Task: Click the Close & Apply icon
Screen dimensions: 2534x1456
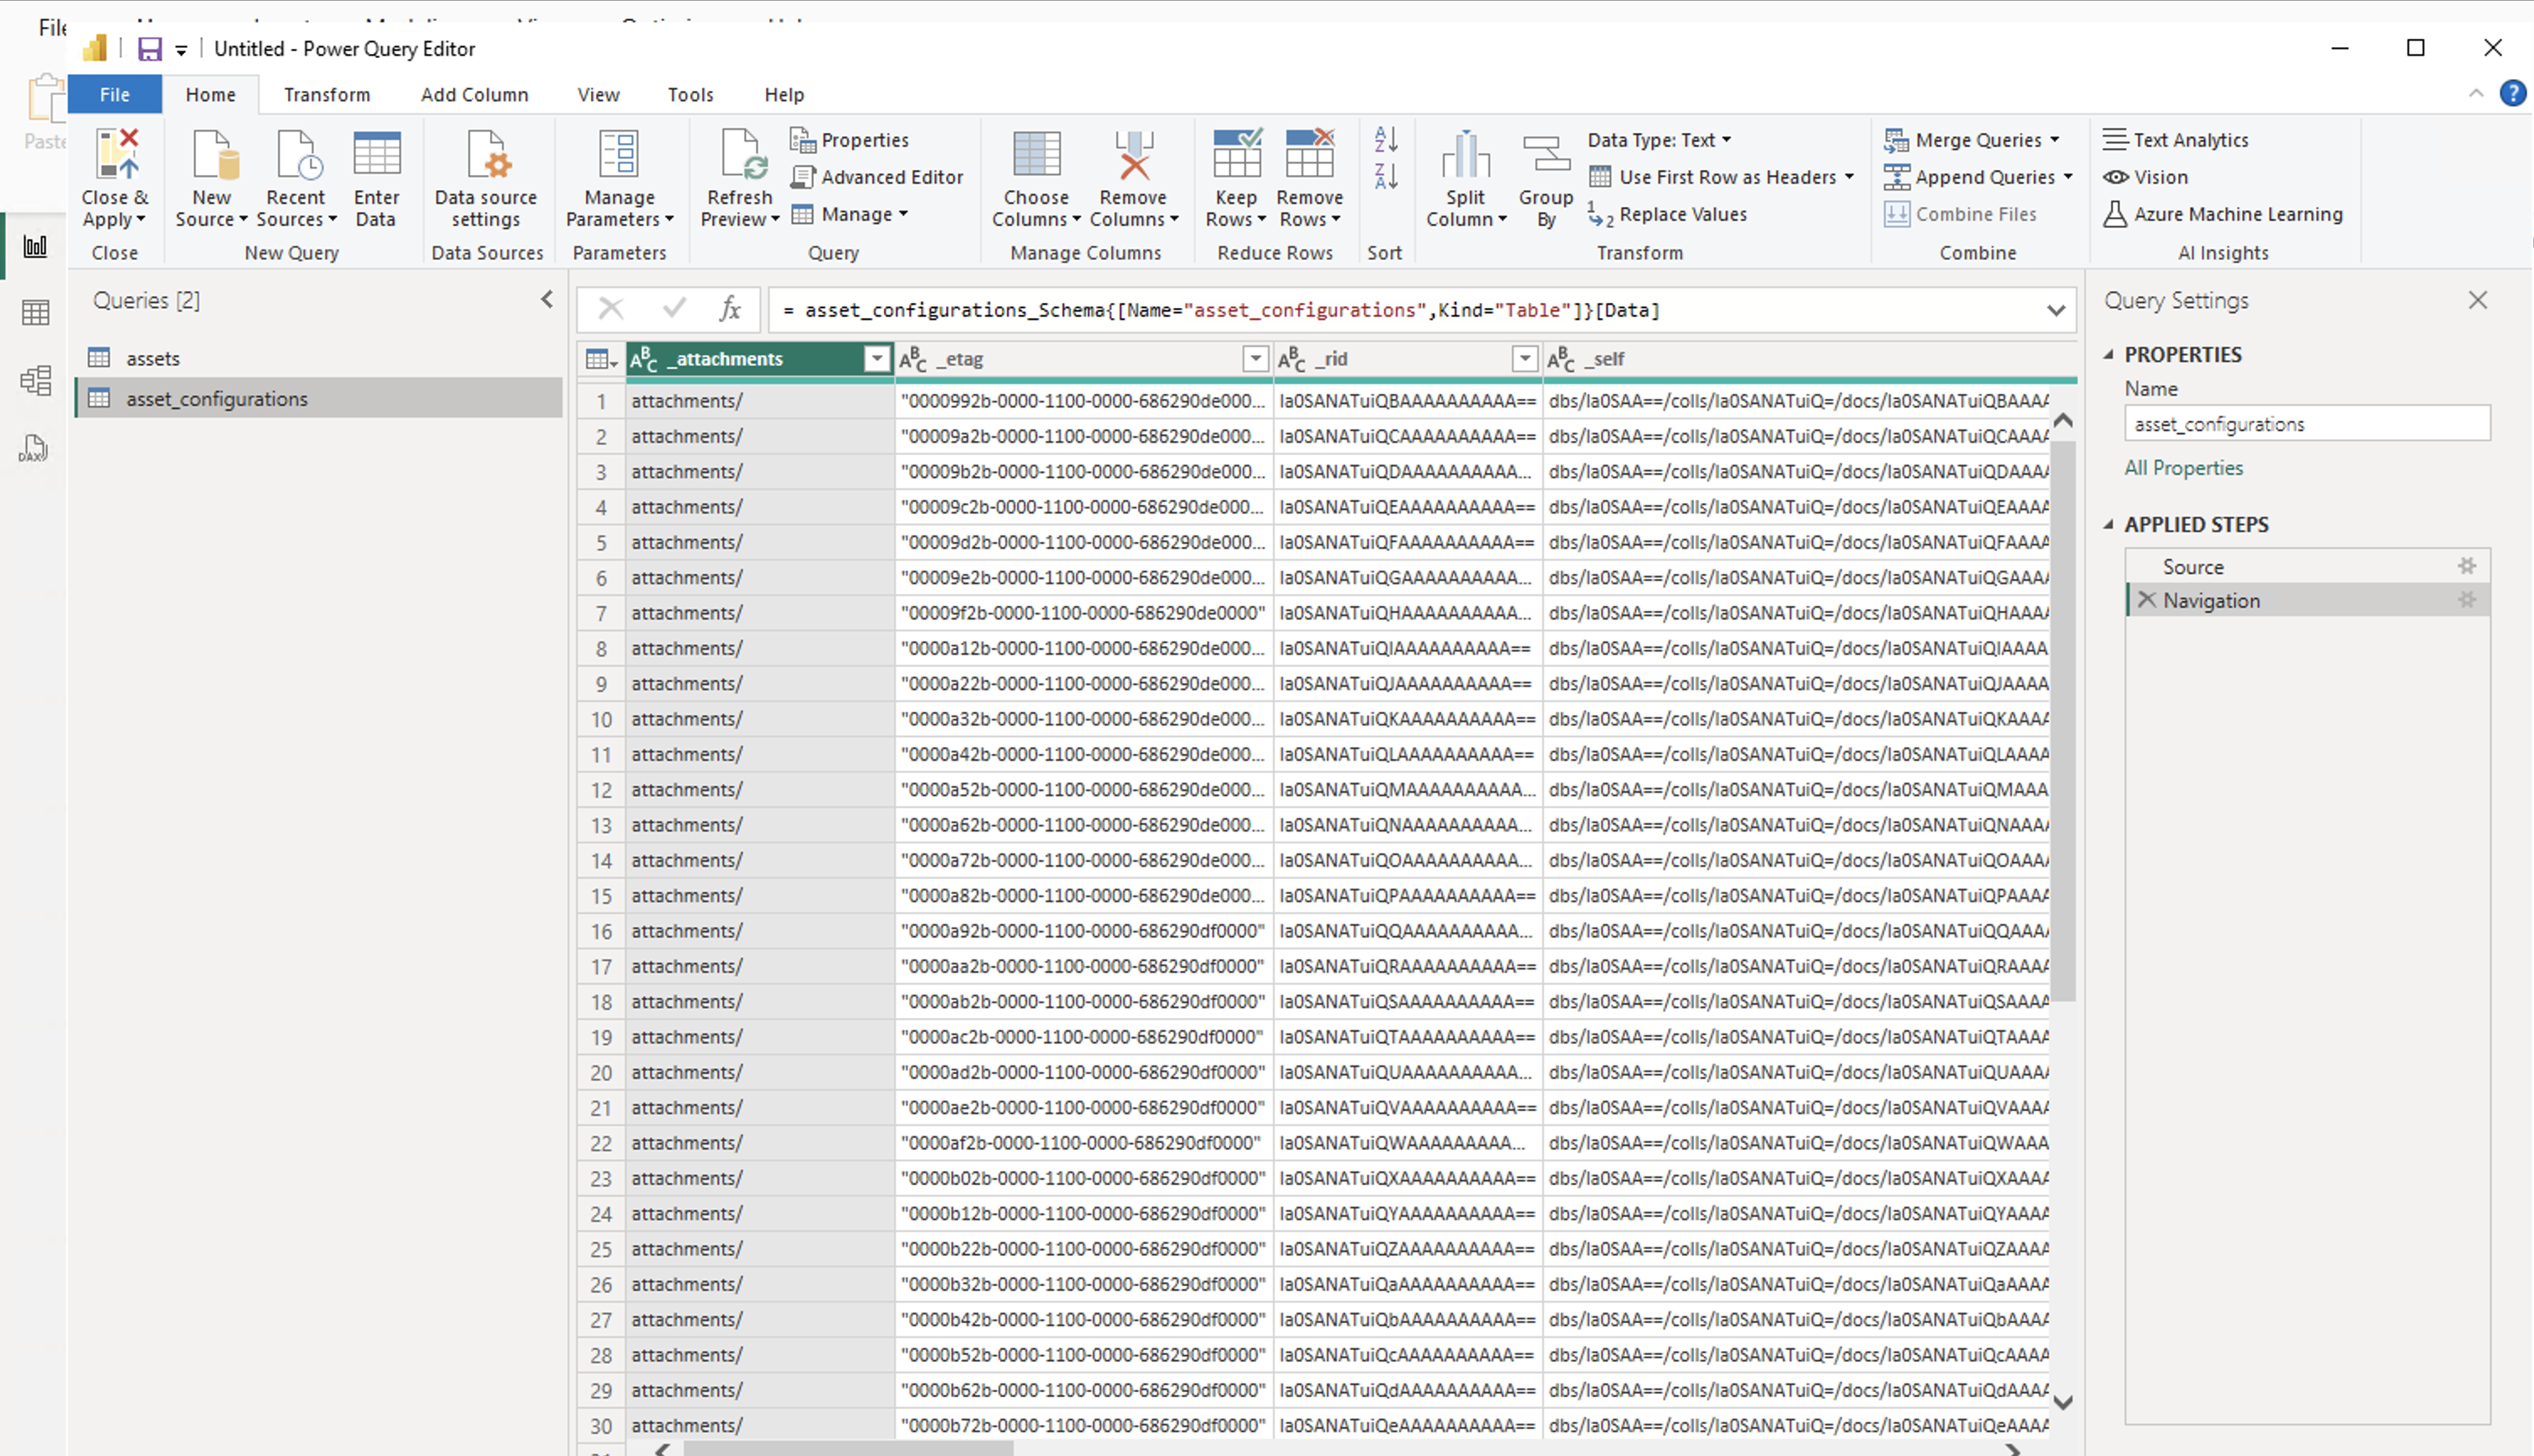Action: click(x=116, y=154)
